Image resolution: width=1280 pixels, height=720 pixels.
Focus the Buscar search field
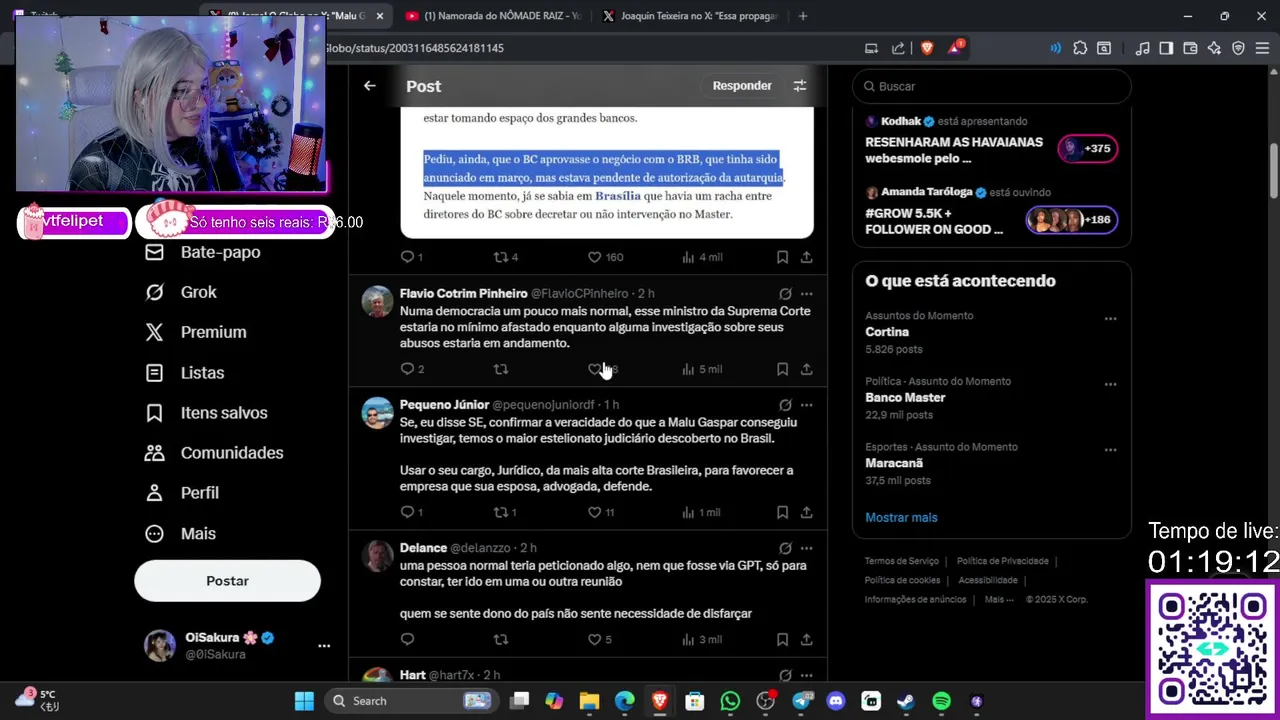click(x=992, y=86)
